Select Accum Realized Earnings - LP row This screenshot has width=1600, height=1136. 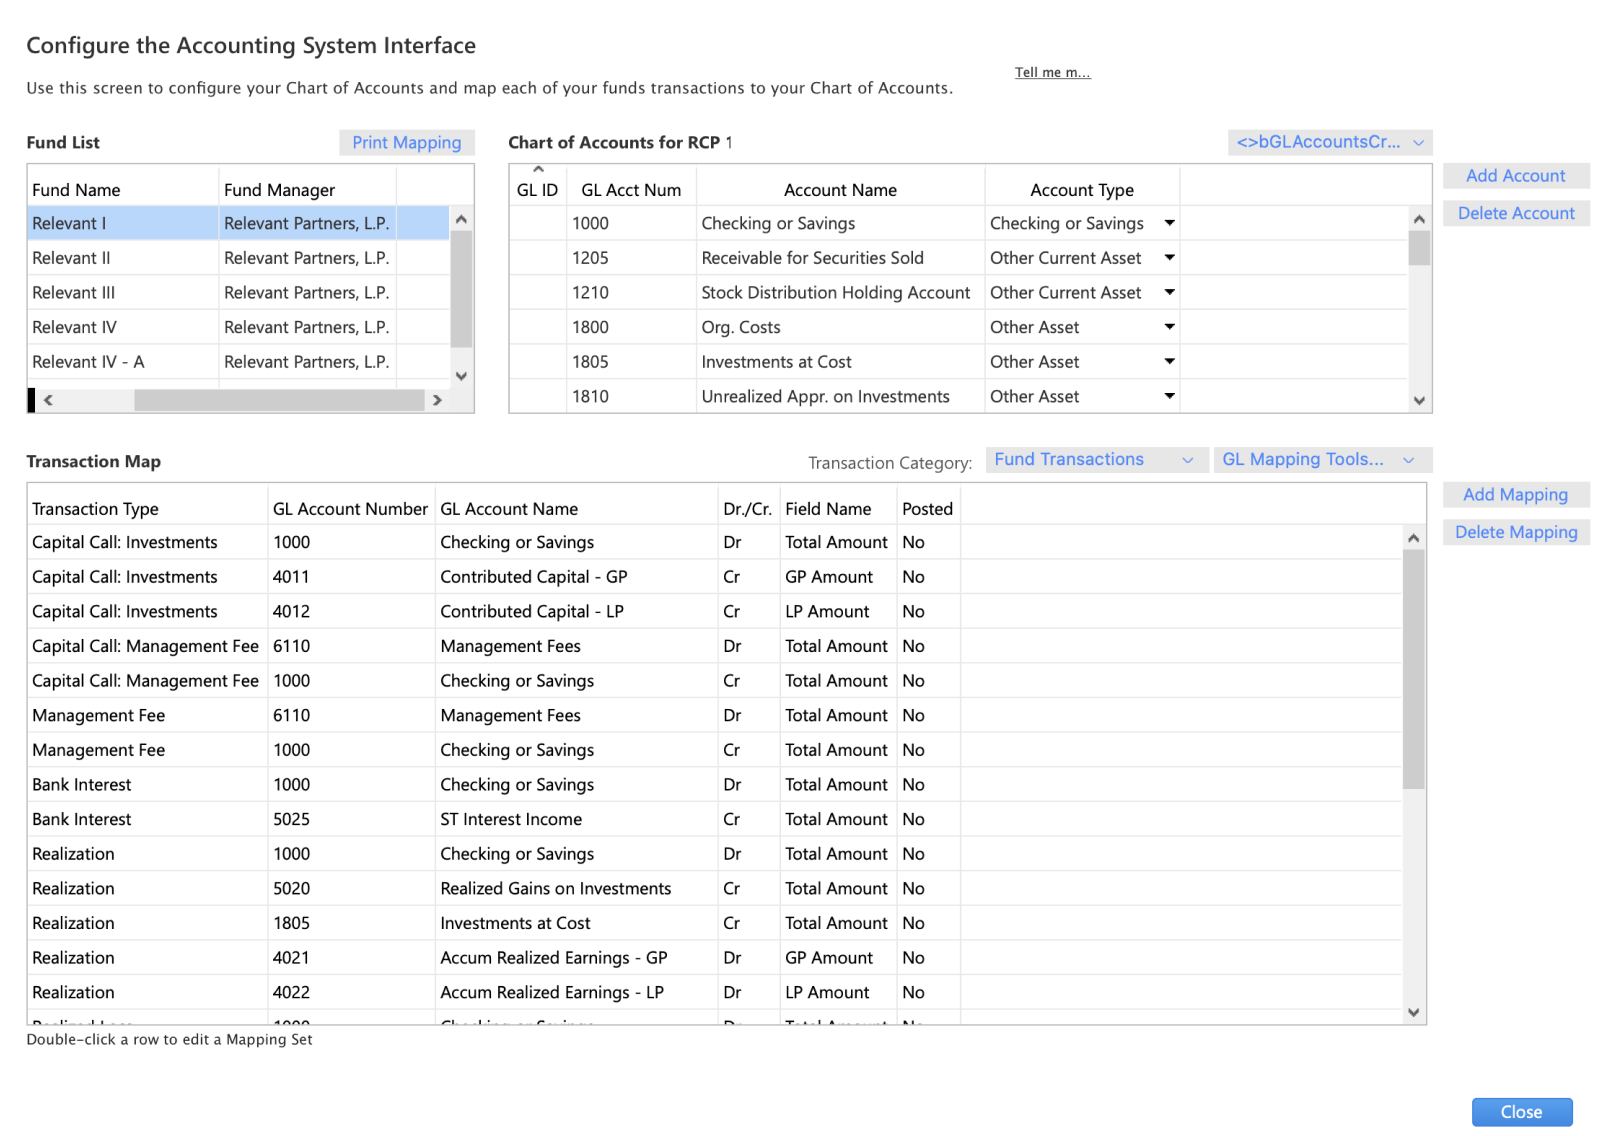pyautogui.click(x=714, y=992)
